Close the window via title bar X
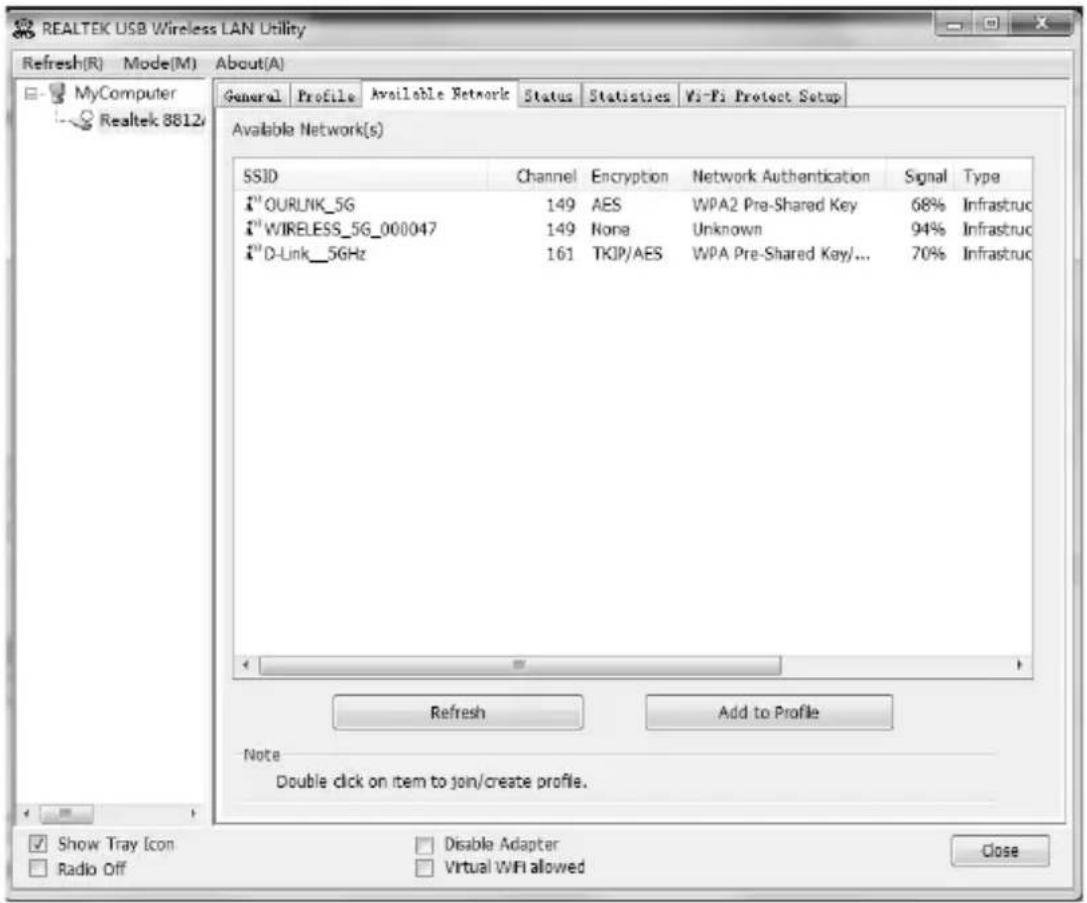Image resolution: width=1087 pixels, height=903 pixels. pos(1041,24)
